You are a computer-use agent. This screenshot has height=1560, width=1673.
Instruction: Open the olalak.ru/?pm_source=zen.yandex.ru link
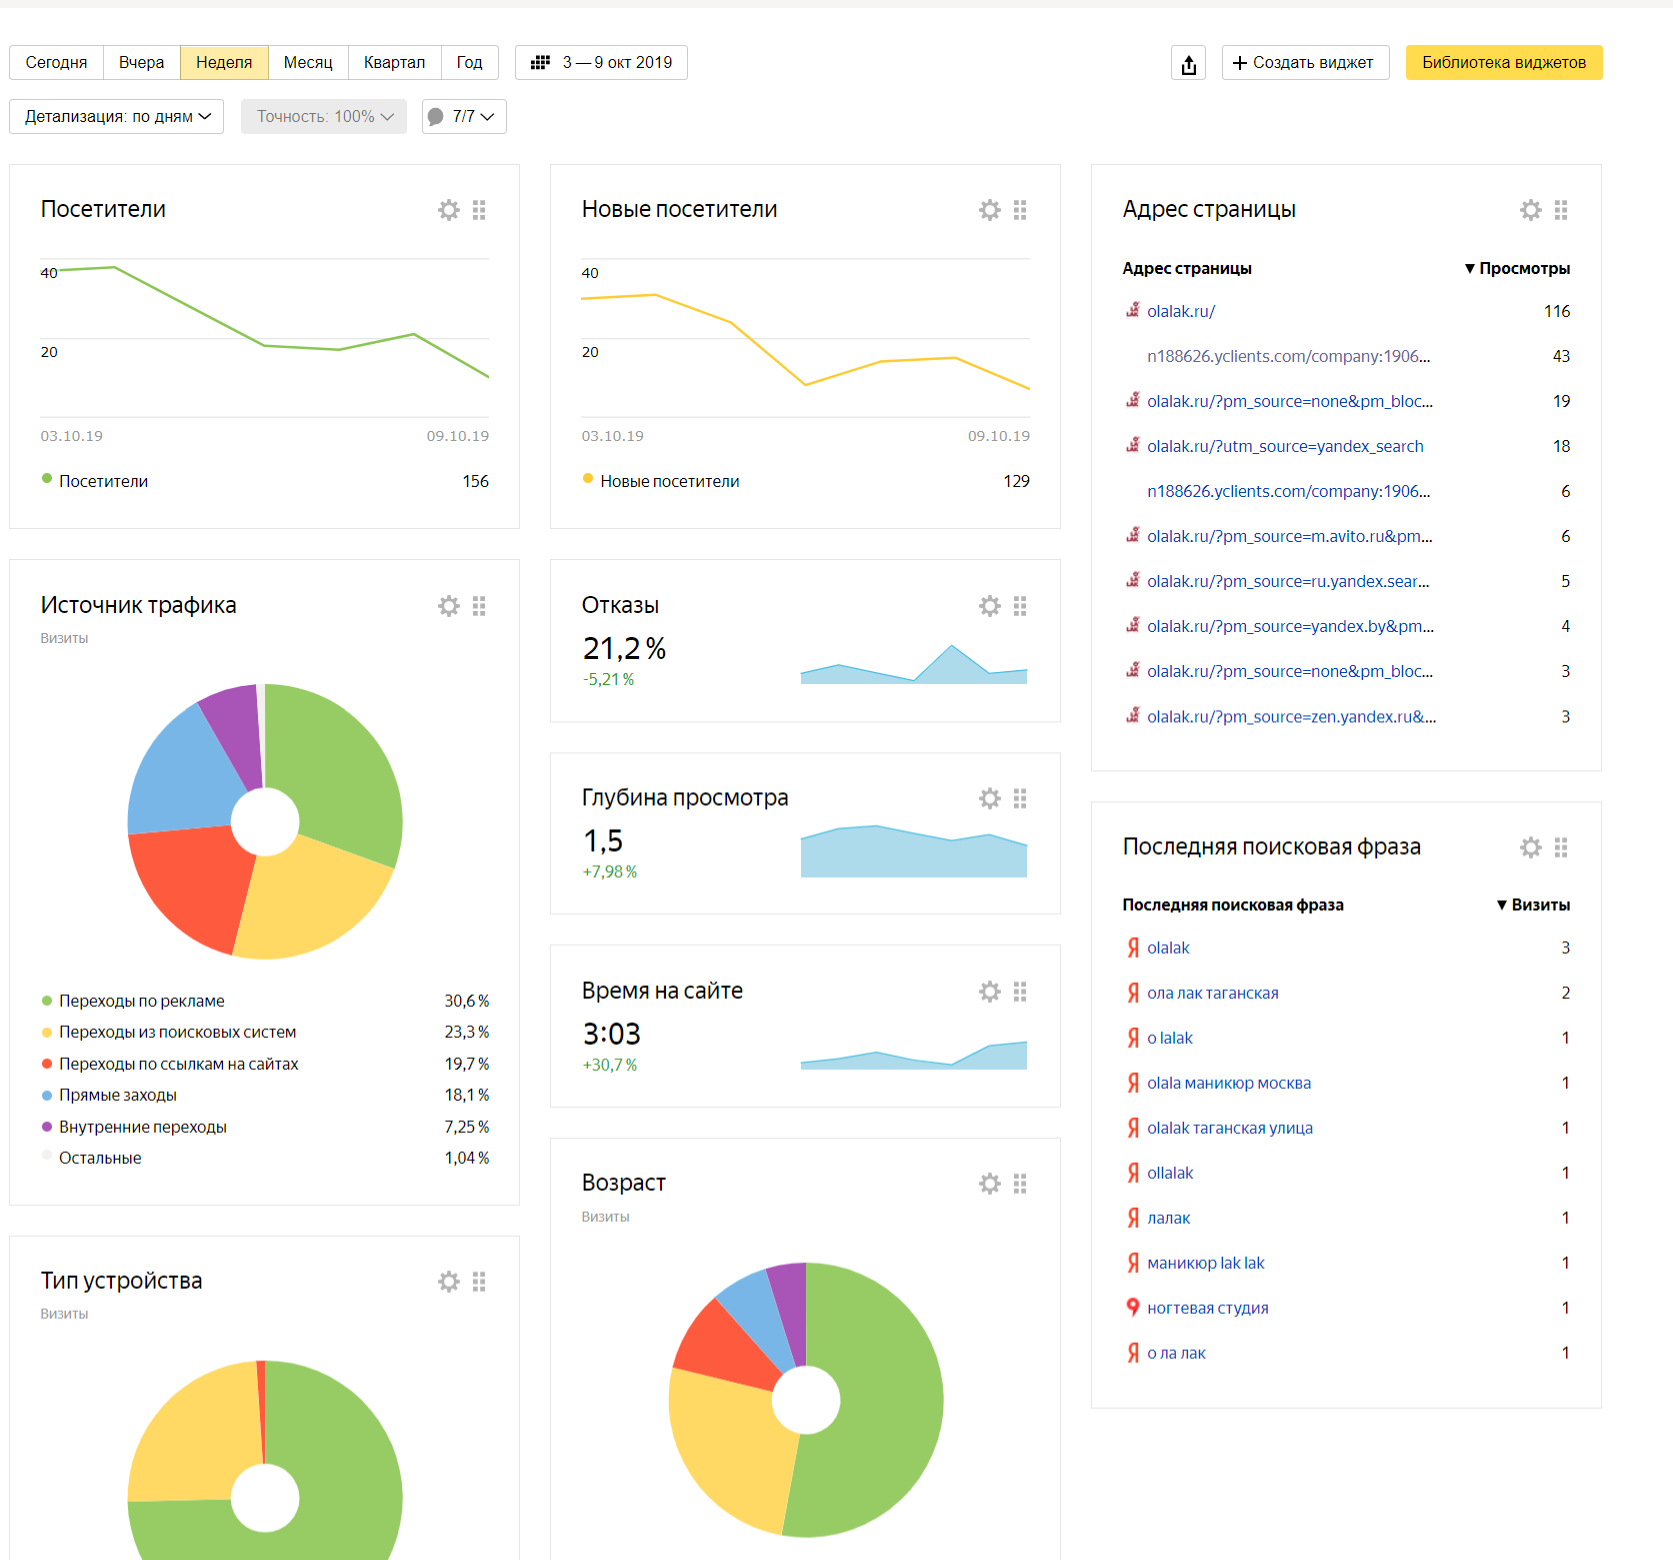click(1291, 716)
